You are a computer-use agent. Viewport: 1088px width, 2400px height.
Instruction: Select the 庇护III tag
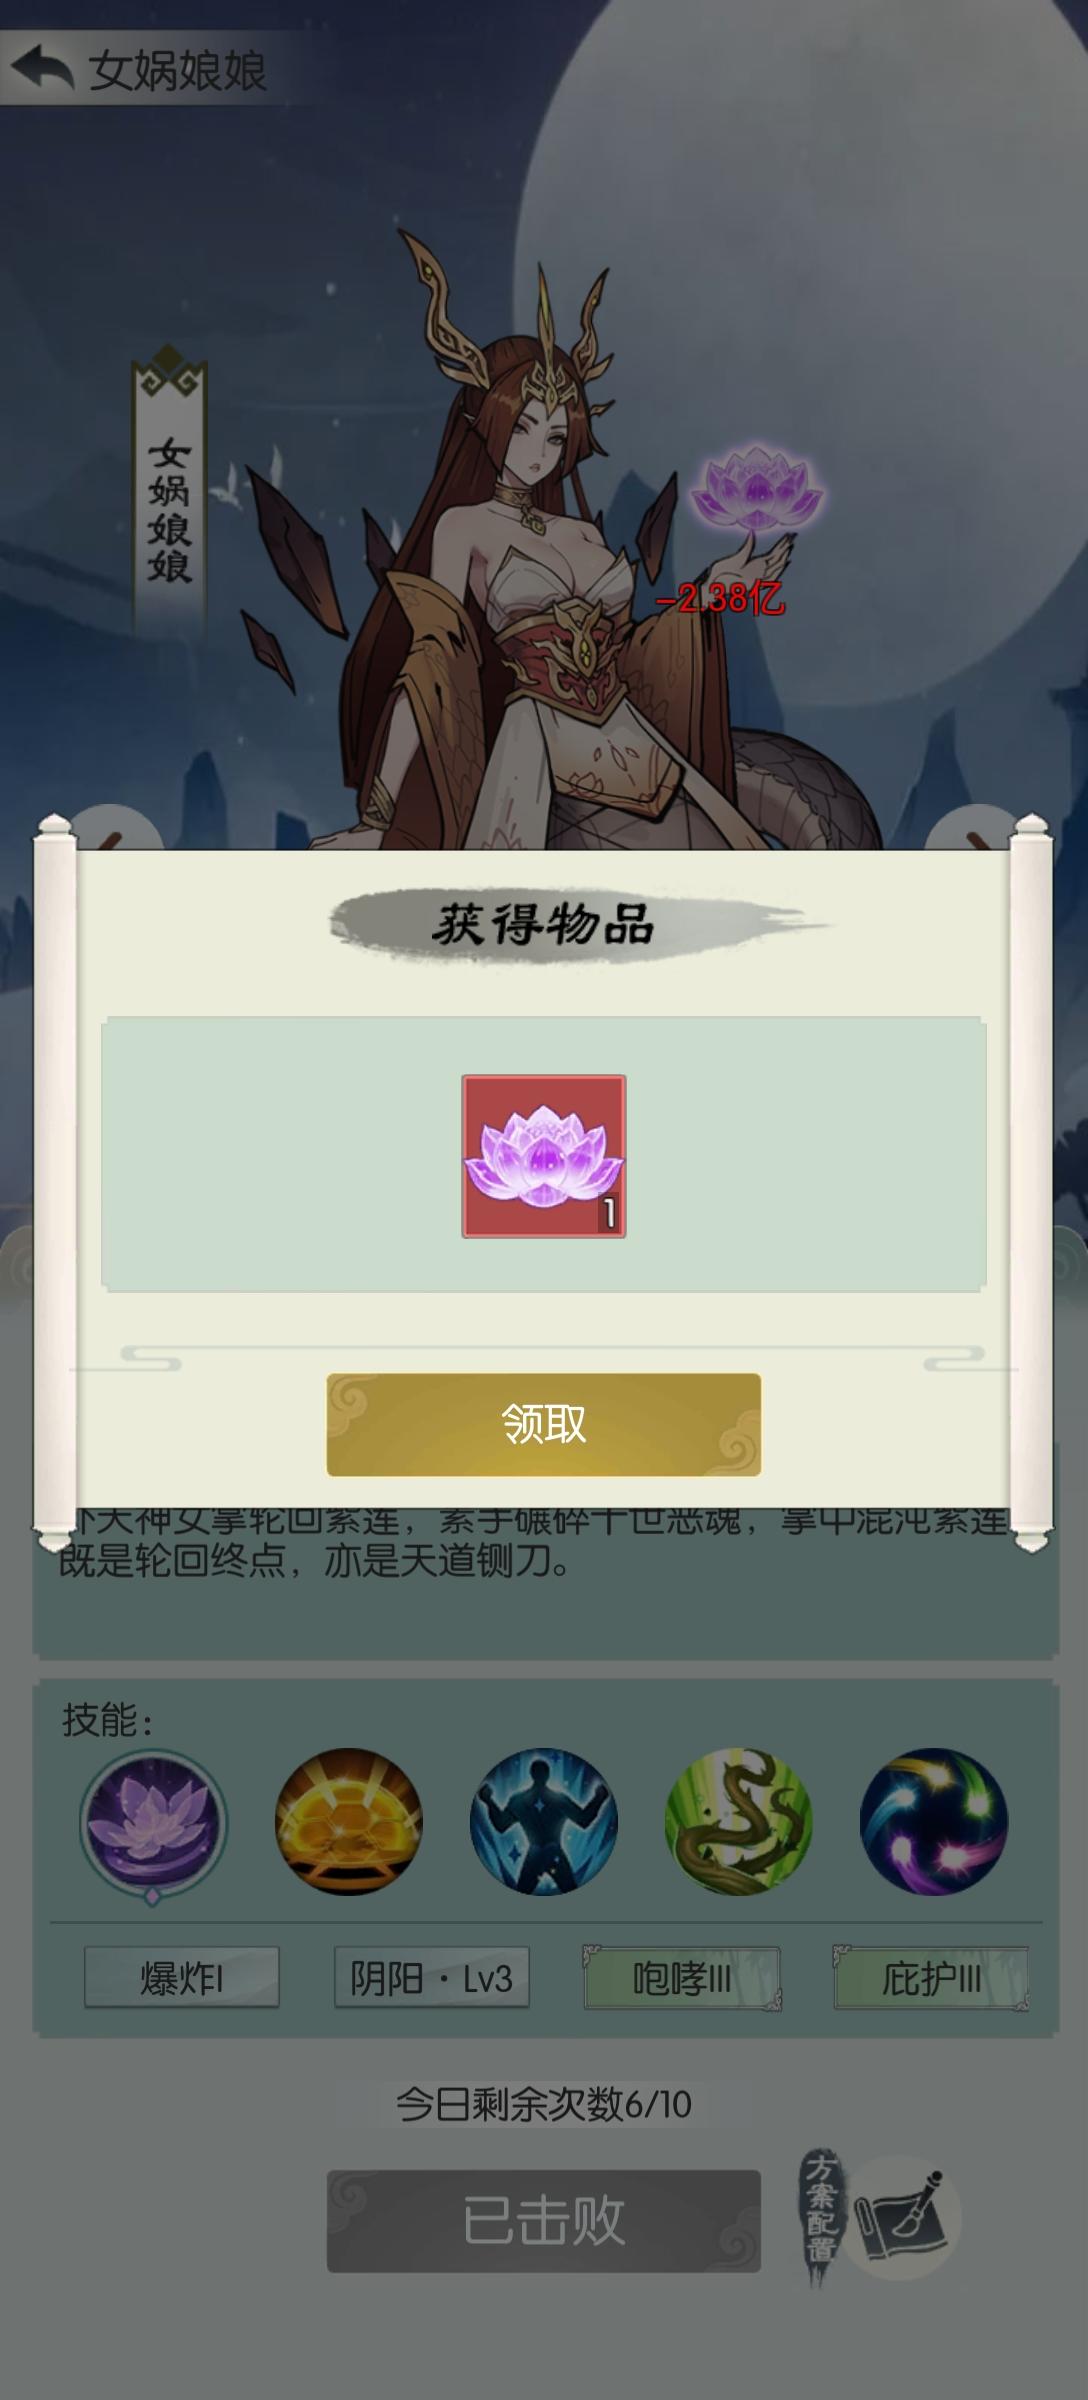[931, 1977]
